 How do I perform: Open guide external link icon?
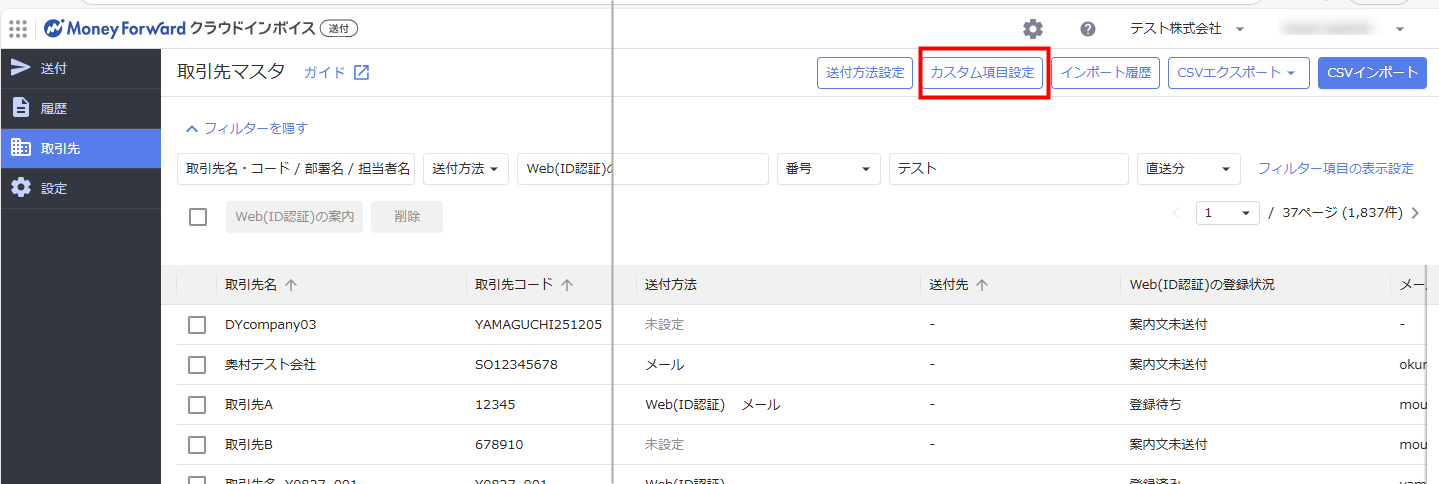point(362,73)
